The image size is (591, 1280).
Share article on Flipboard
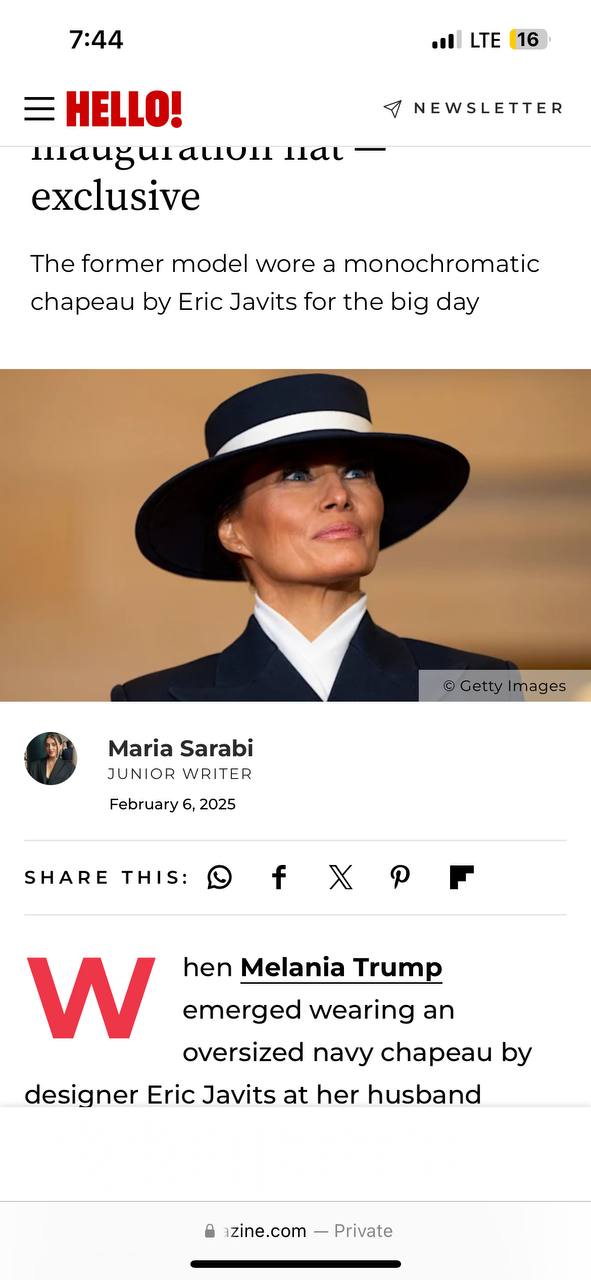click(x=461, y=877)
